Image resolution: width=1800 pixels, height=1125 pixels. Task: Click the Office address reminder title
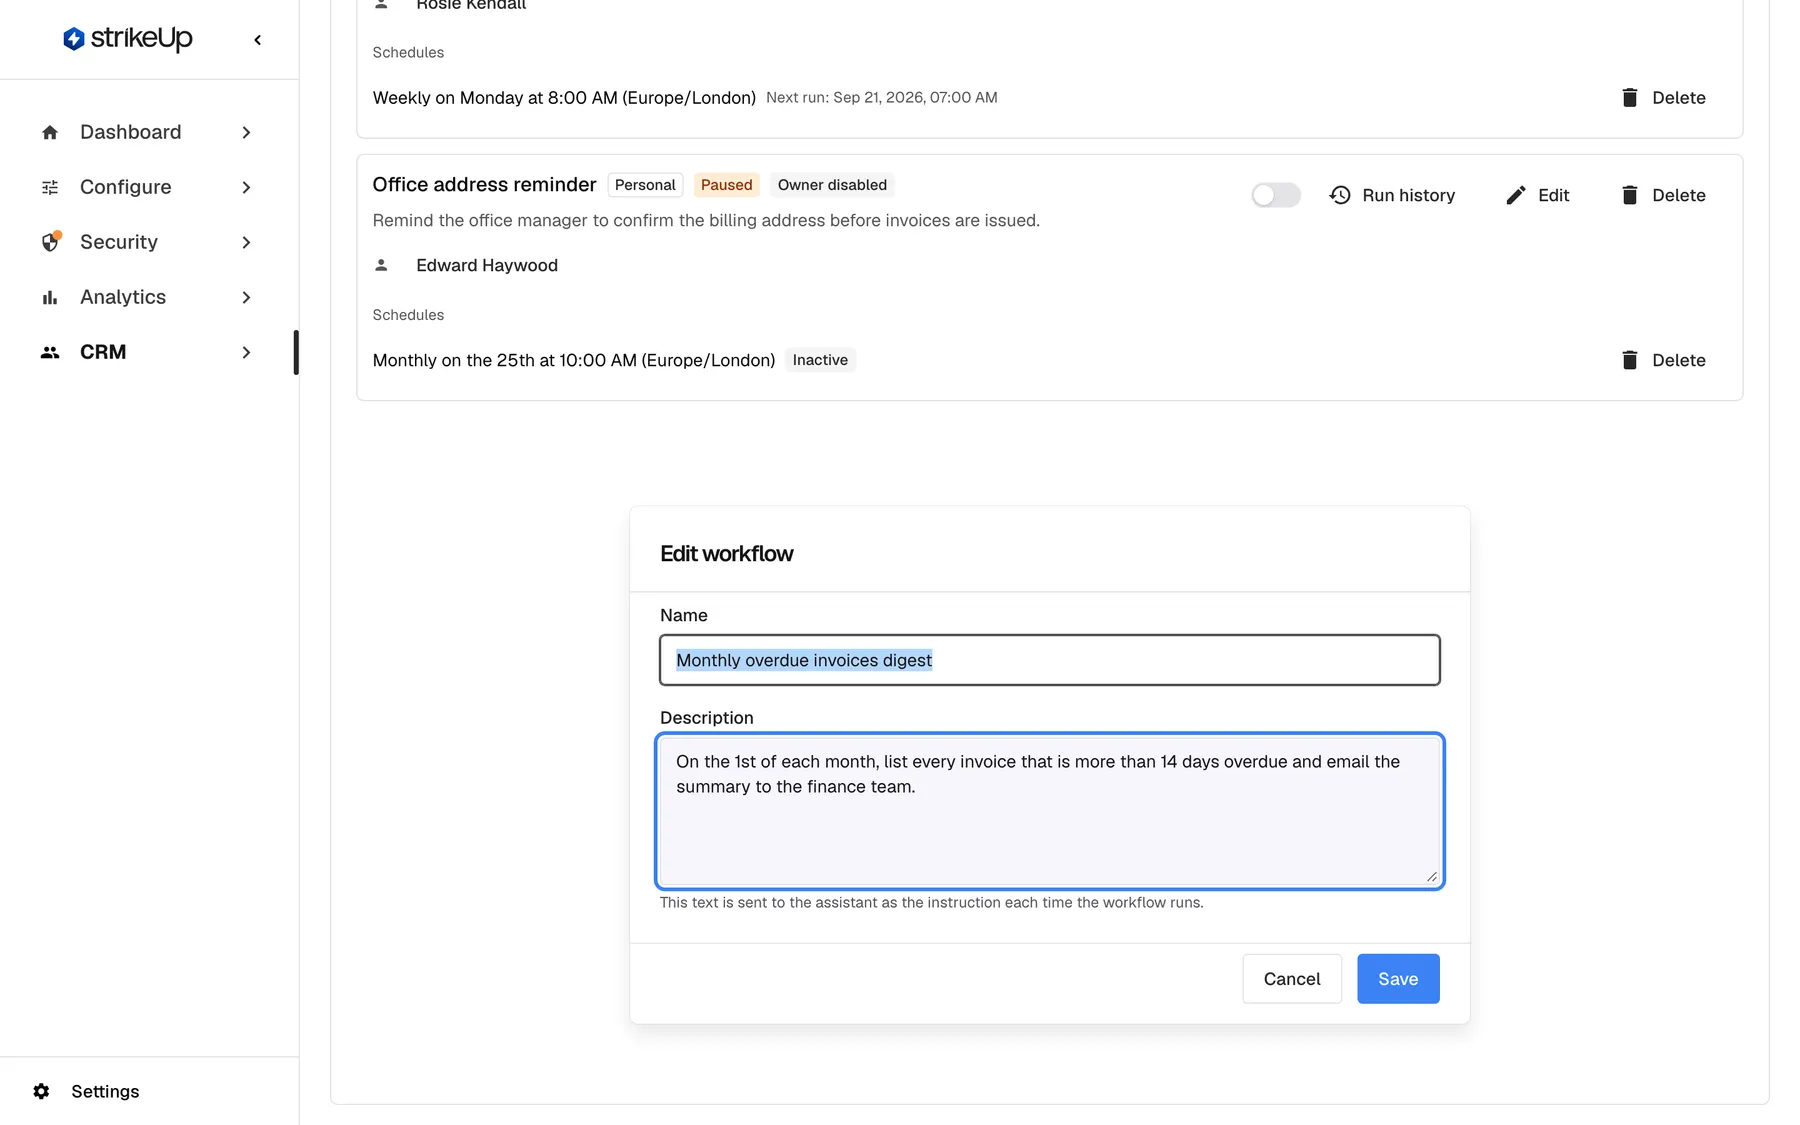pos(484,184)
